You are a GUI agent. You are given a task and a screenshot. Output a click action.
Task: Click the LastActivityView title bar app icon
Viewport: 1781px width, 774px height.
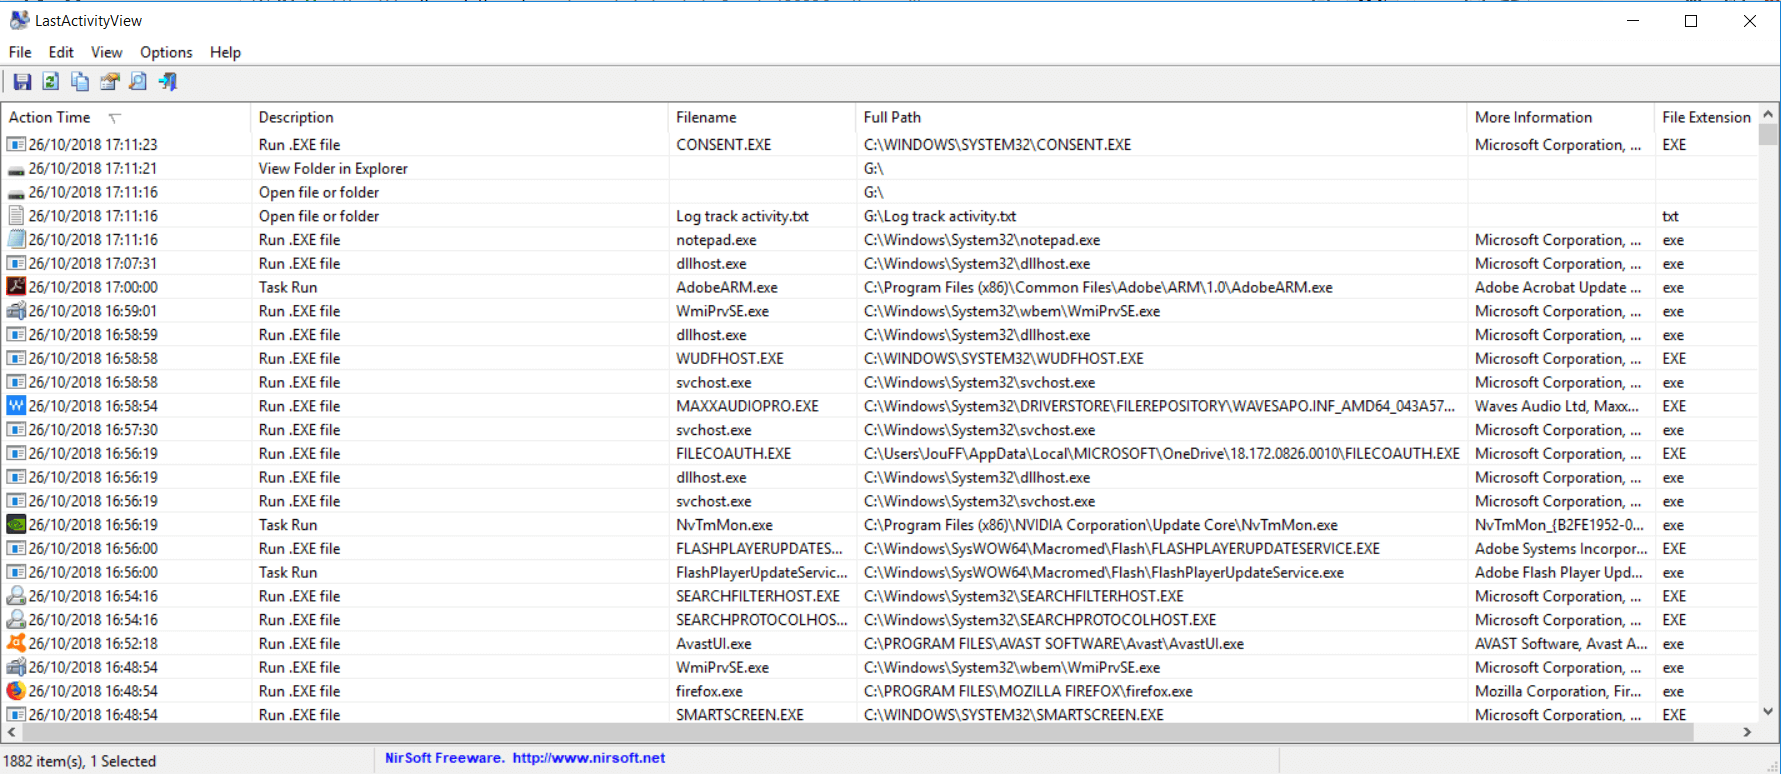pos(19,20)
